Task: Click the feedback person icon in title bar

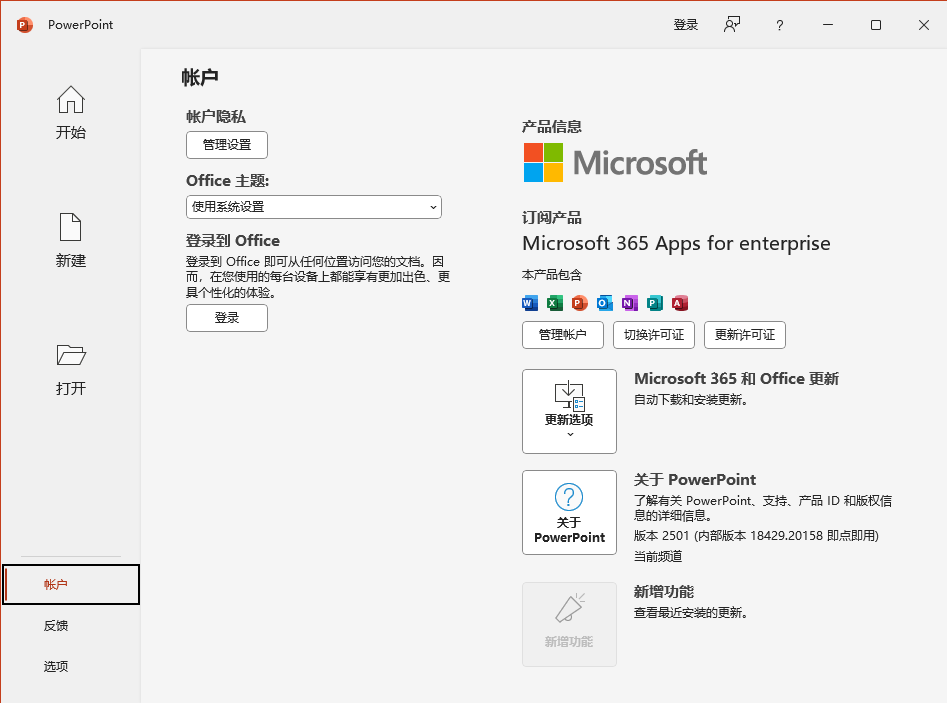Action: click(732, 25)
